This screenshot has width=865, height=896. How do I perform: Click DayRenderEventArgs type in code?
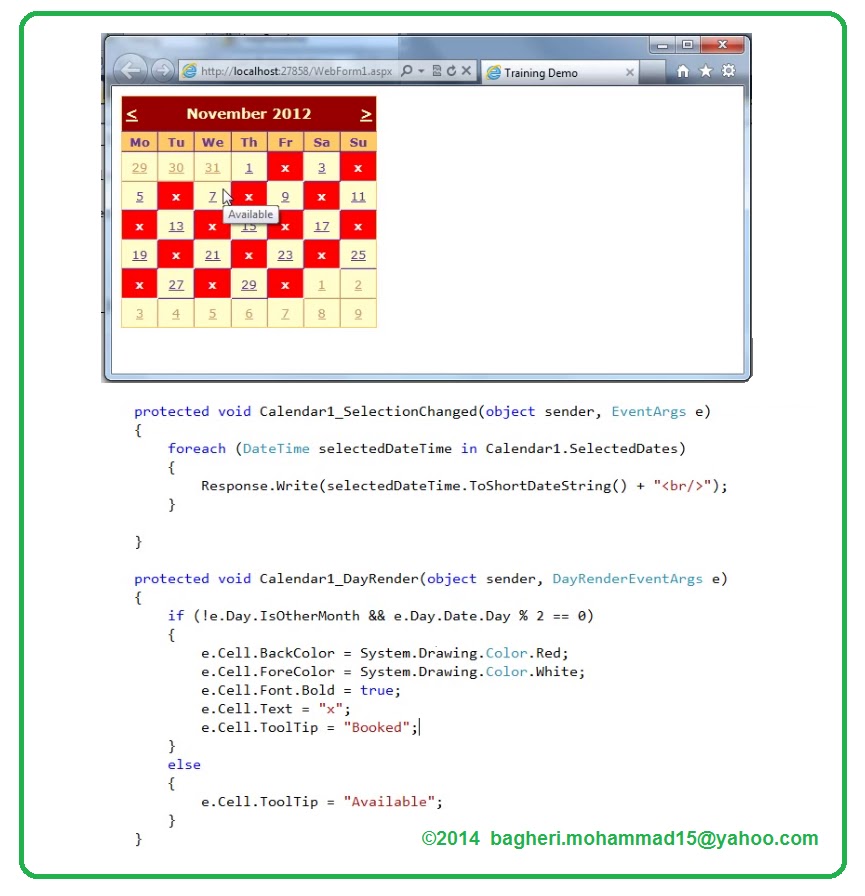[627, 579]
